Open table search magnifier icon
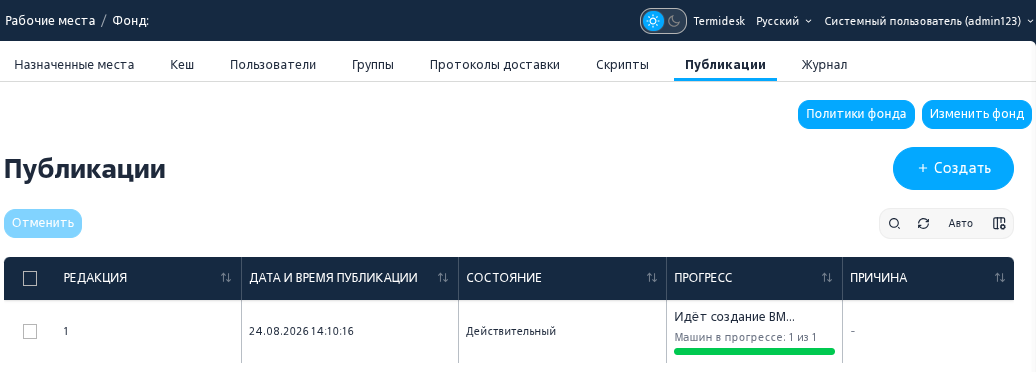 [x=894, y=223]
